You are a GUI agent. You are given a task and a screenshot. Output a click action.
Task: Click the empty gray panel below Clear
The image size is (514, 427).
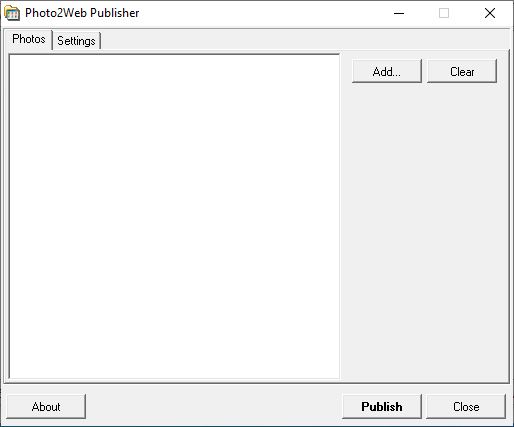pos(424,230)
